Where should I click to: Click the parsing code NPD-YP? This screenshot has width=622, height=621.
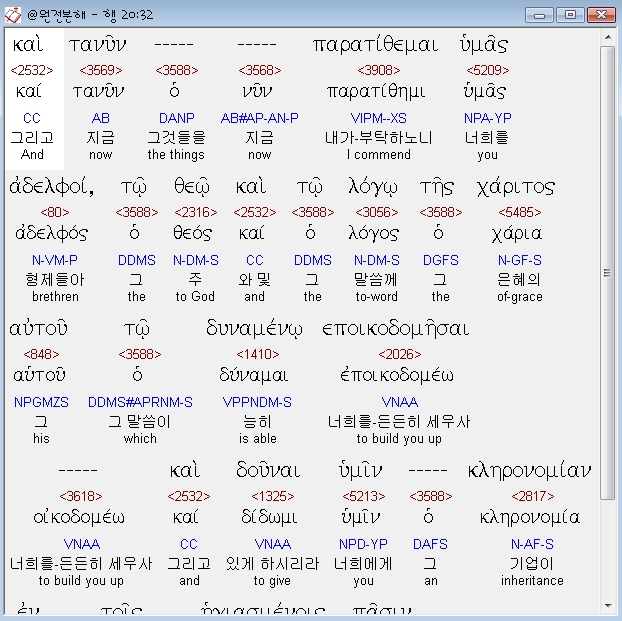[x=363, y=544]
